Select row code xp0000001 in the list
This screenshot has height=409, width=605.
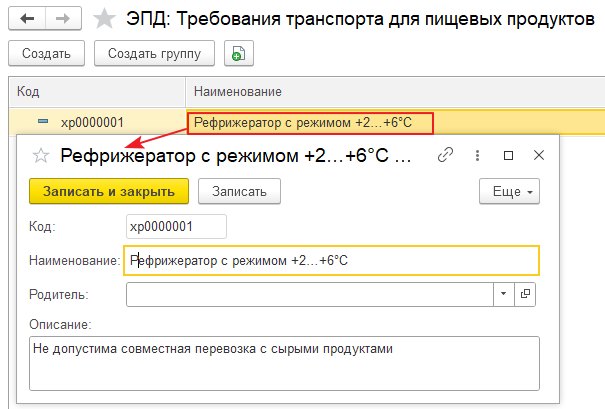[92, 123]
